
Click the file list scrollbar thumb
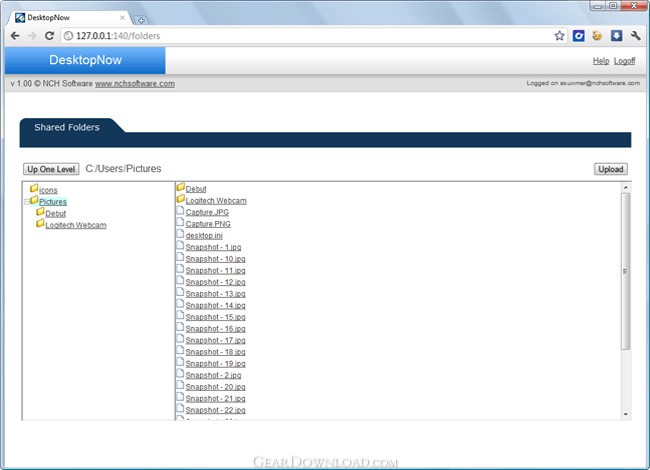pyautogui.click(x=626, y=271)
